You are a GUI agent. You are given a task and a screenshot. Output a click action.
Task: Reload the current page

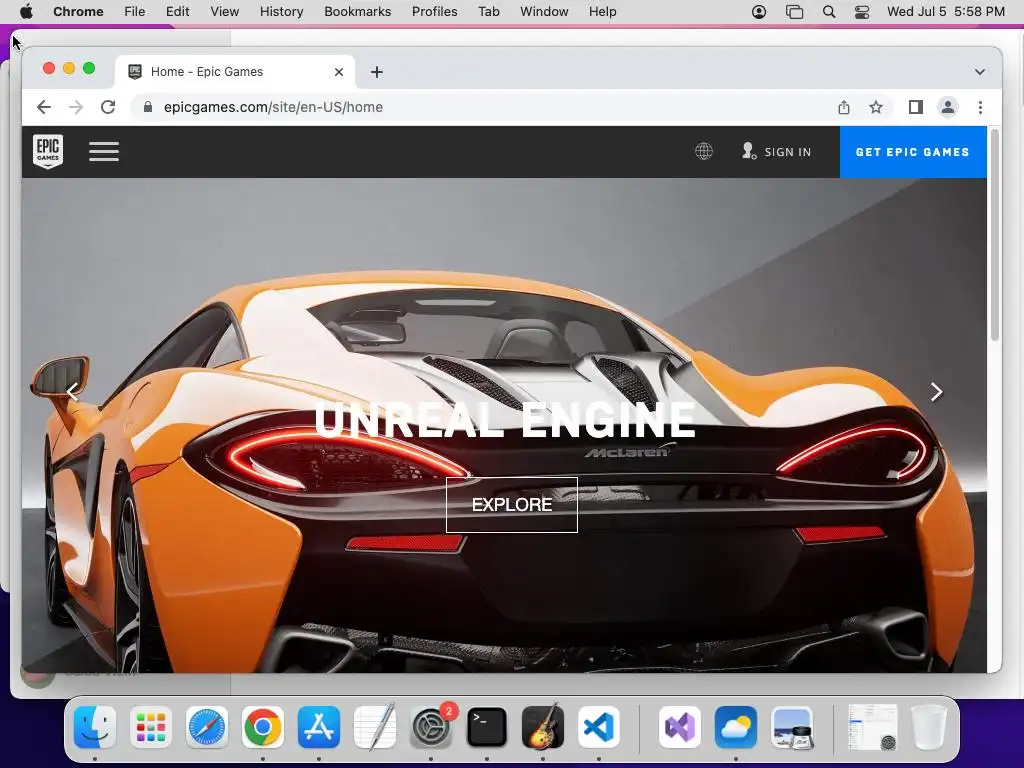coord(108,107)
